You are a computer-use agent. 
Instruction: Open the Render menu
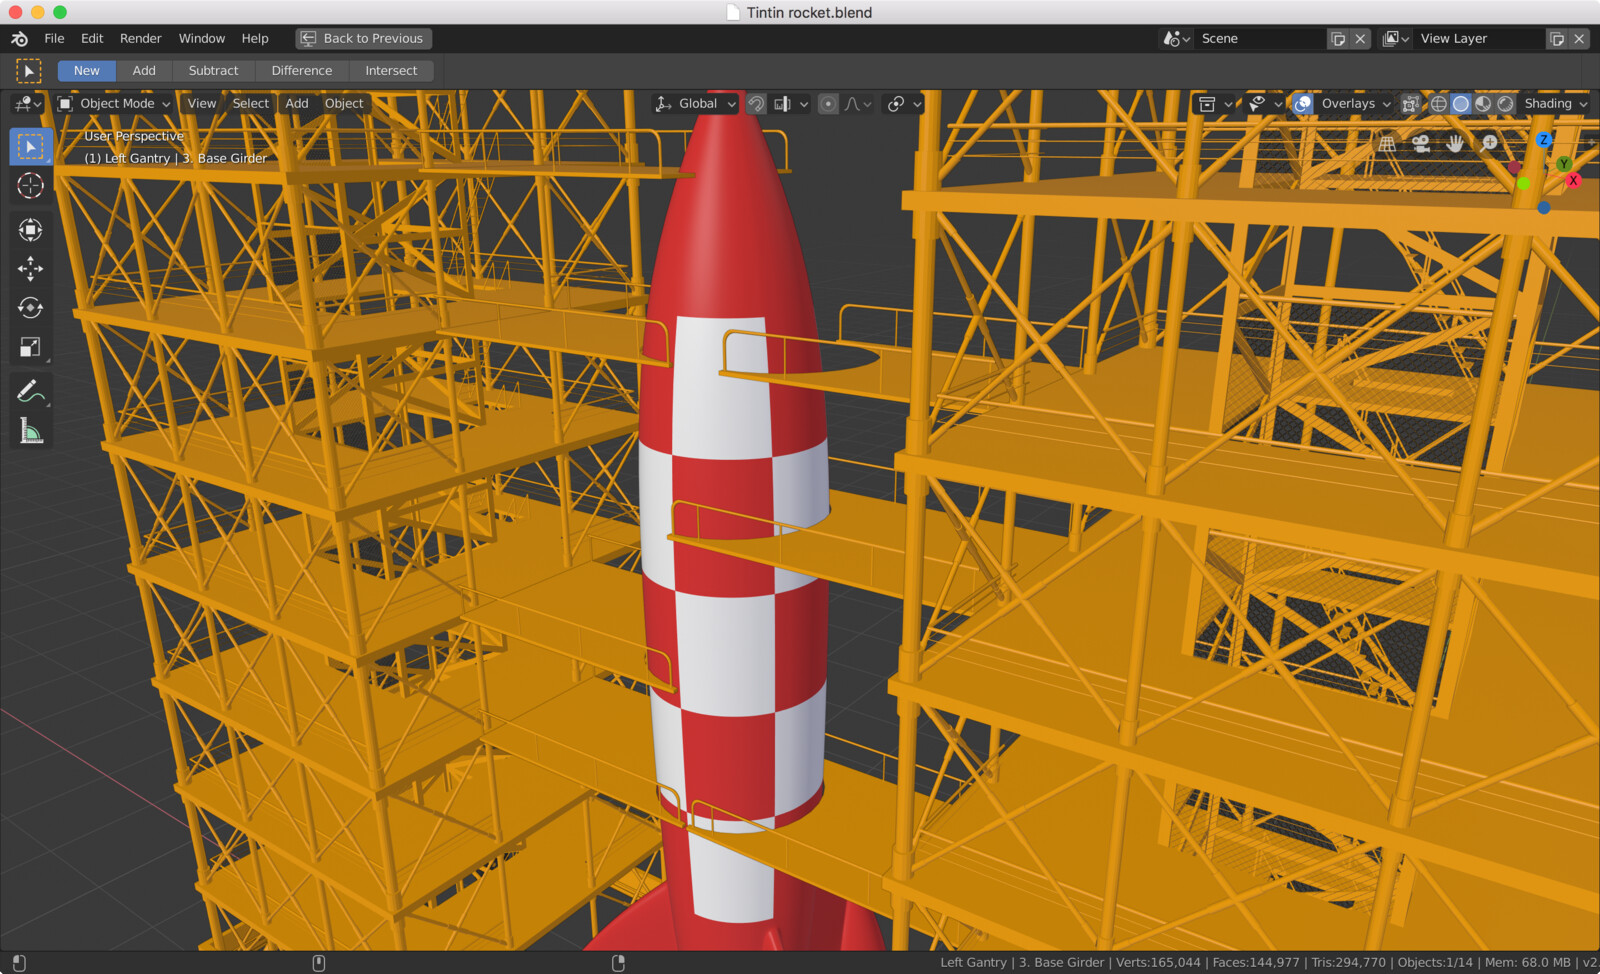click(x=141, y=38)
